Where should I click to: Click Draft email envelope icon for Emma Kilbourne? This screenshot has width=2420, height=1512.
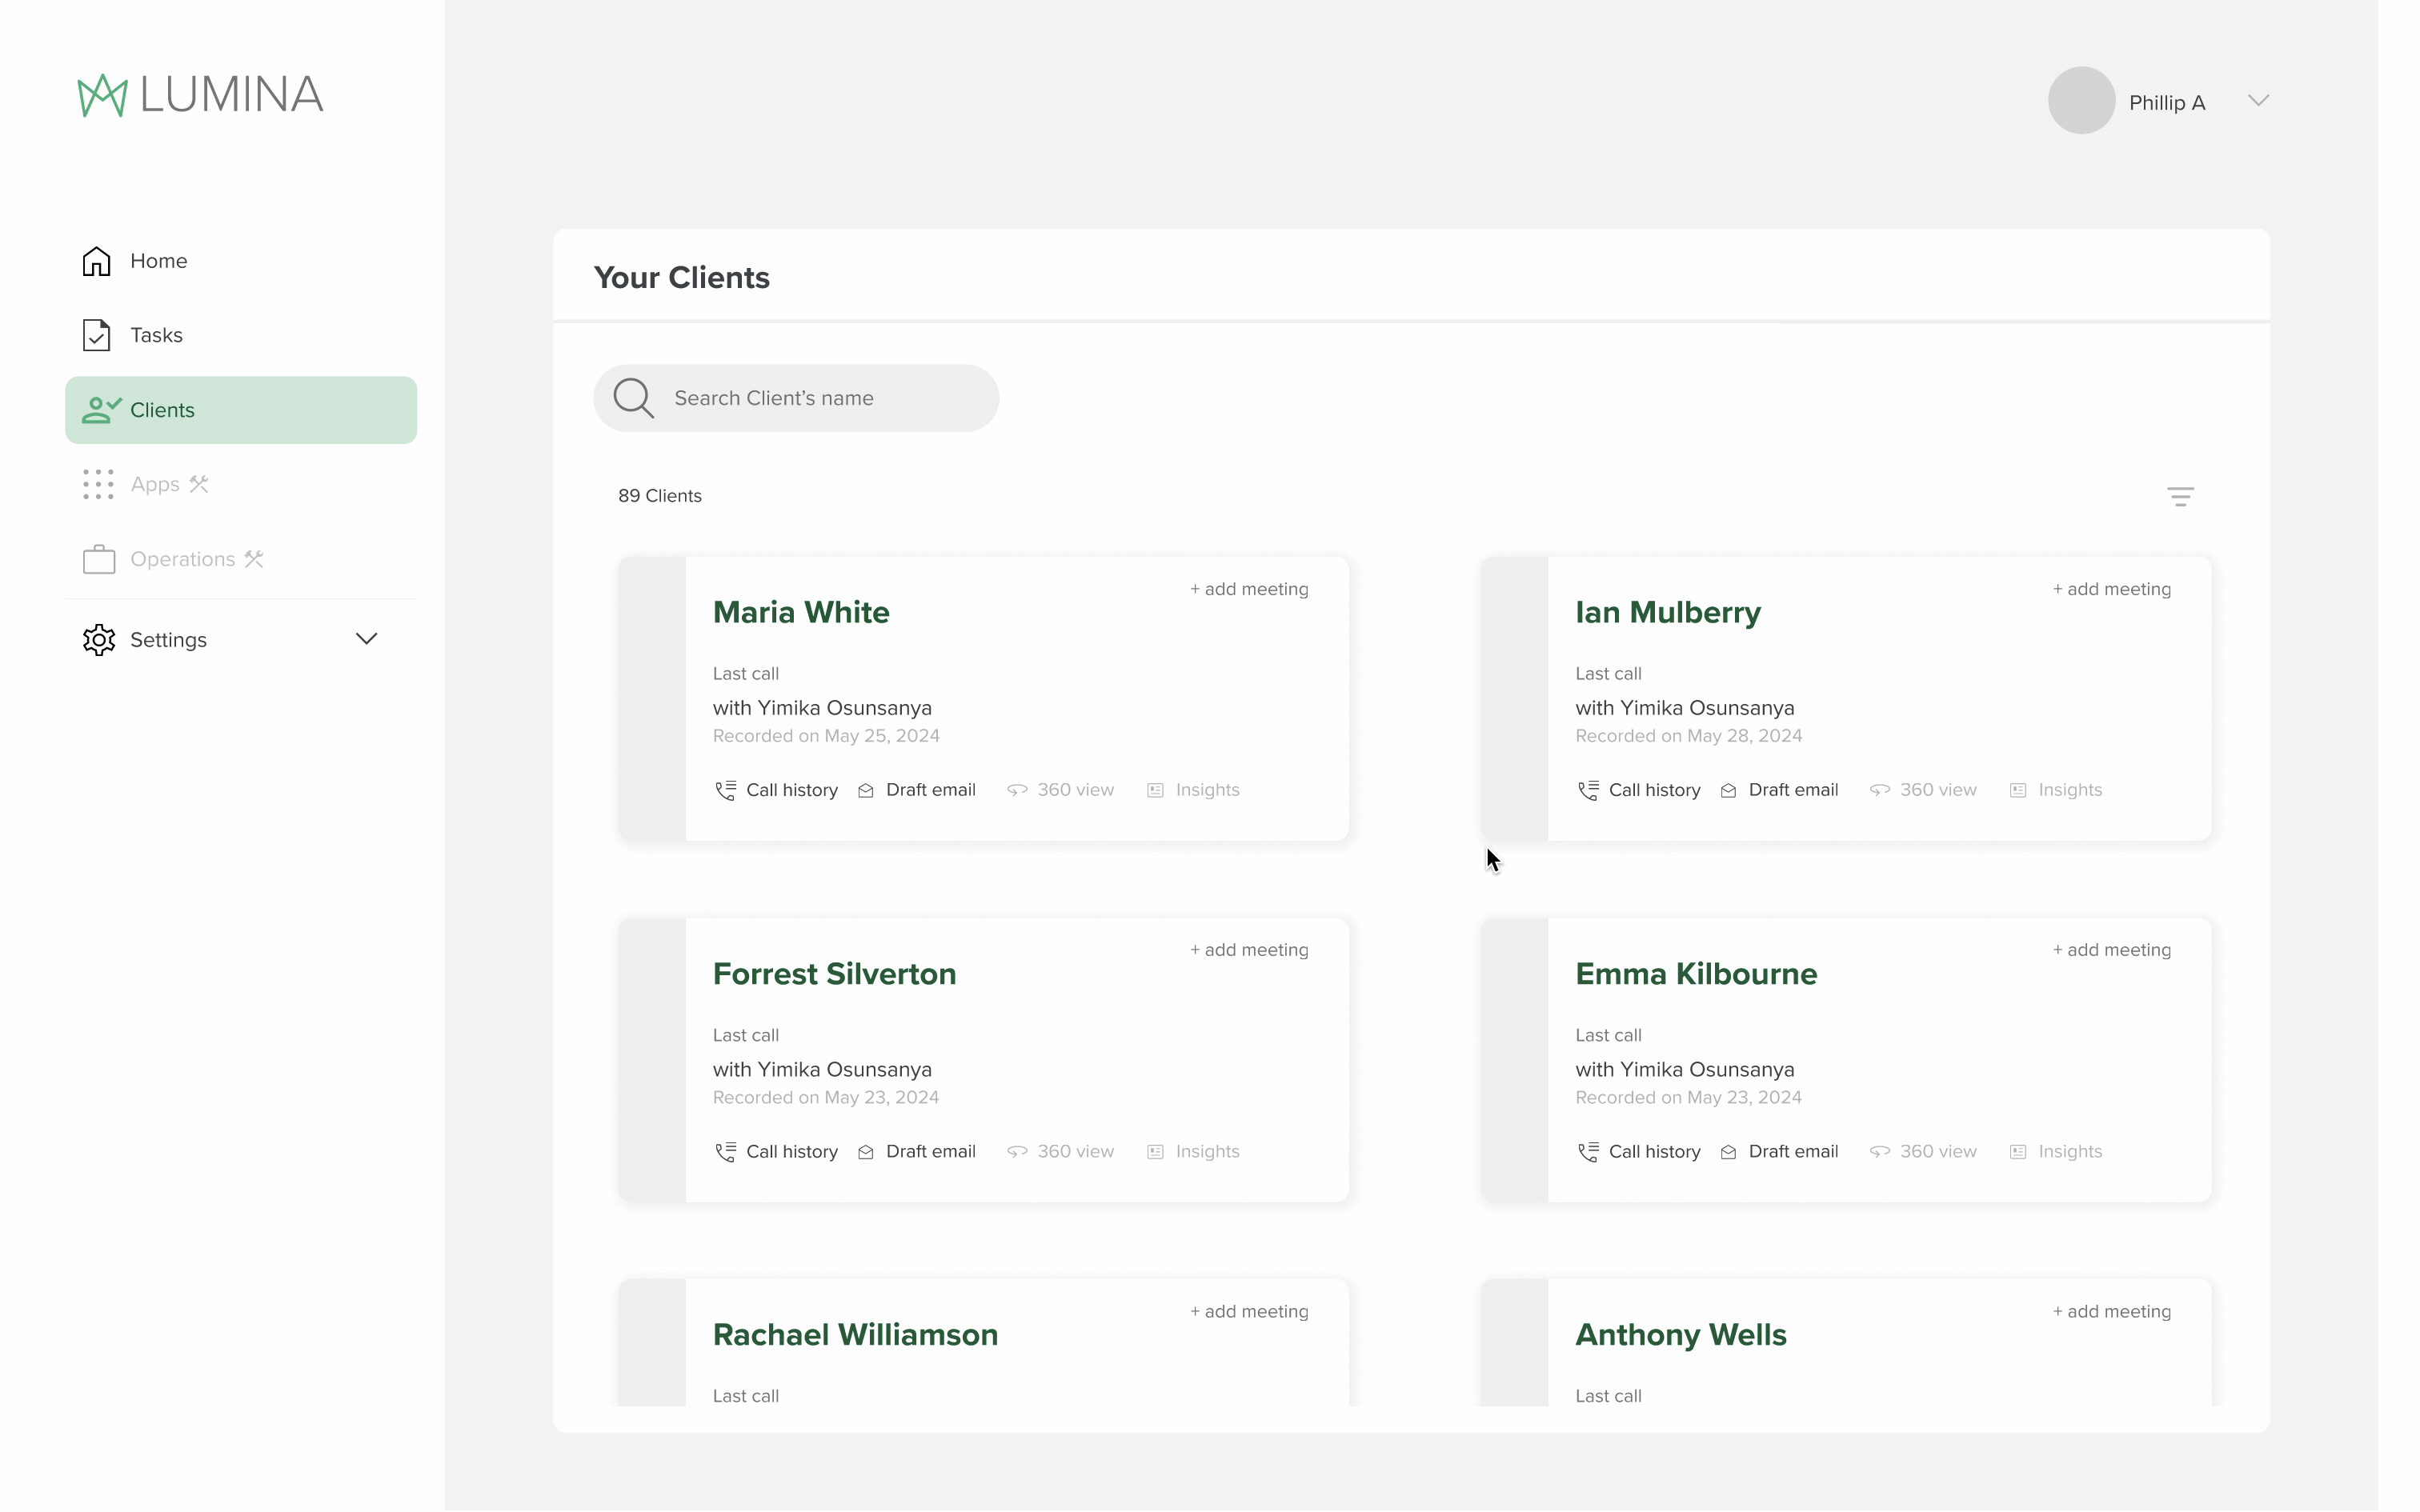pos(1728,1153)
